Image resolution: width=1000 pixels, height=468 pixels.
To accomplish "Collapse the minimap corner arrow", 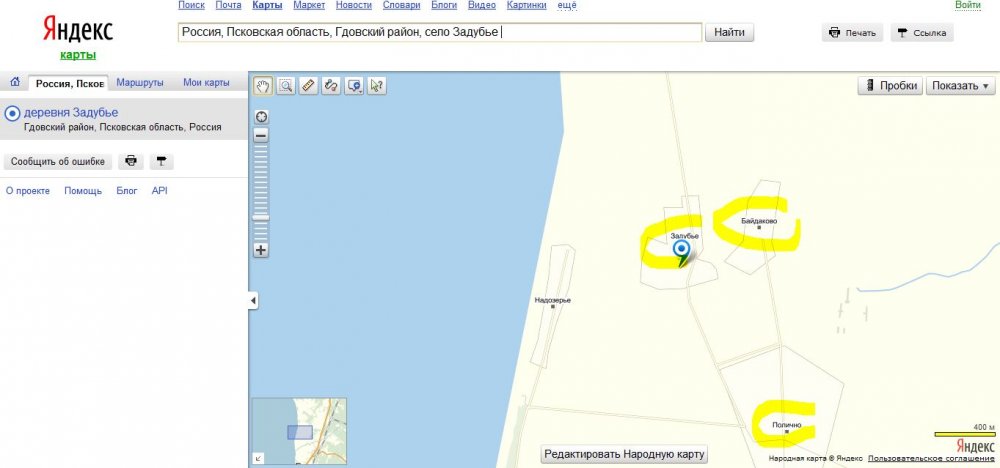I will 258,458.
